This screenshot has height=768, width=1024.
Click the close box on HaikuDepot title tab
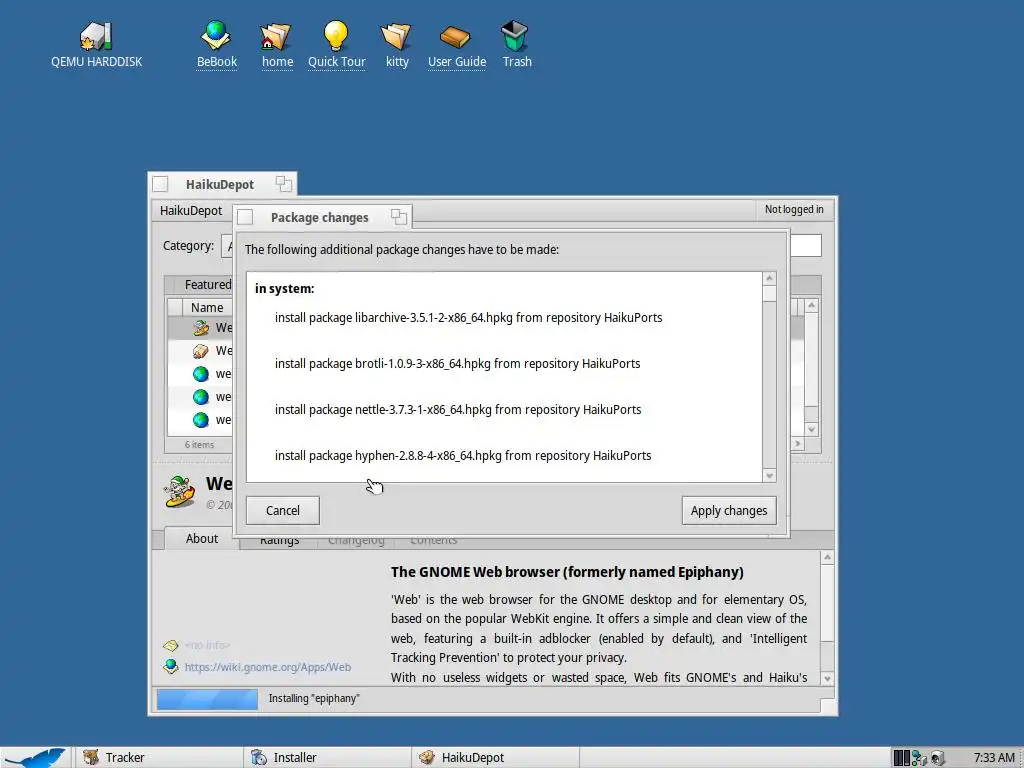point(160,184)
